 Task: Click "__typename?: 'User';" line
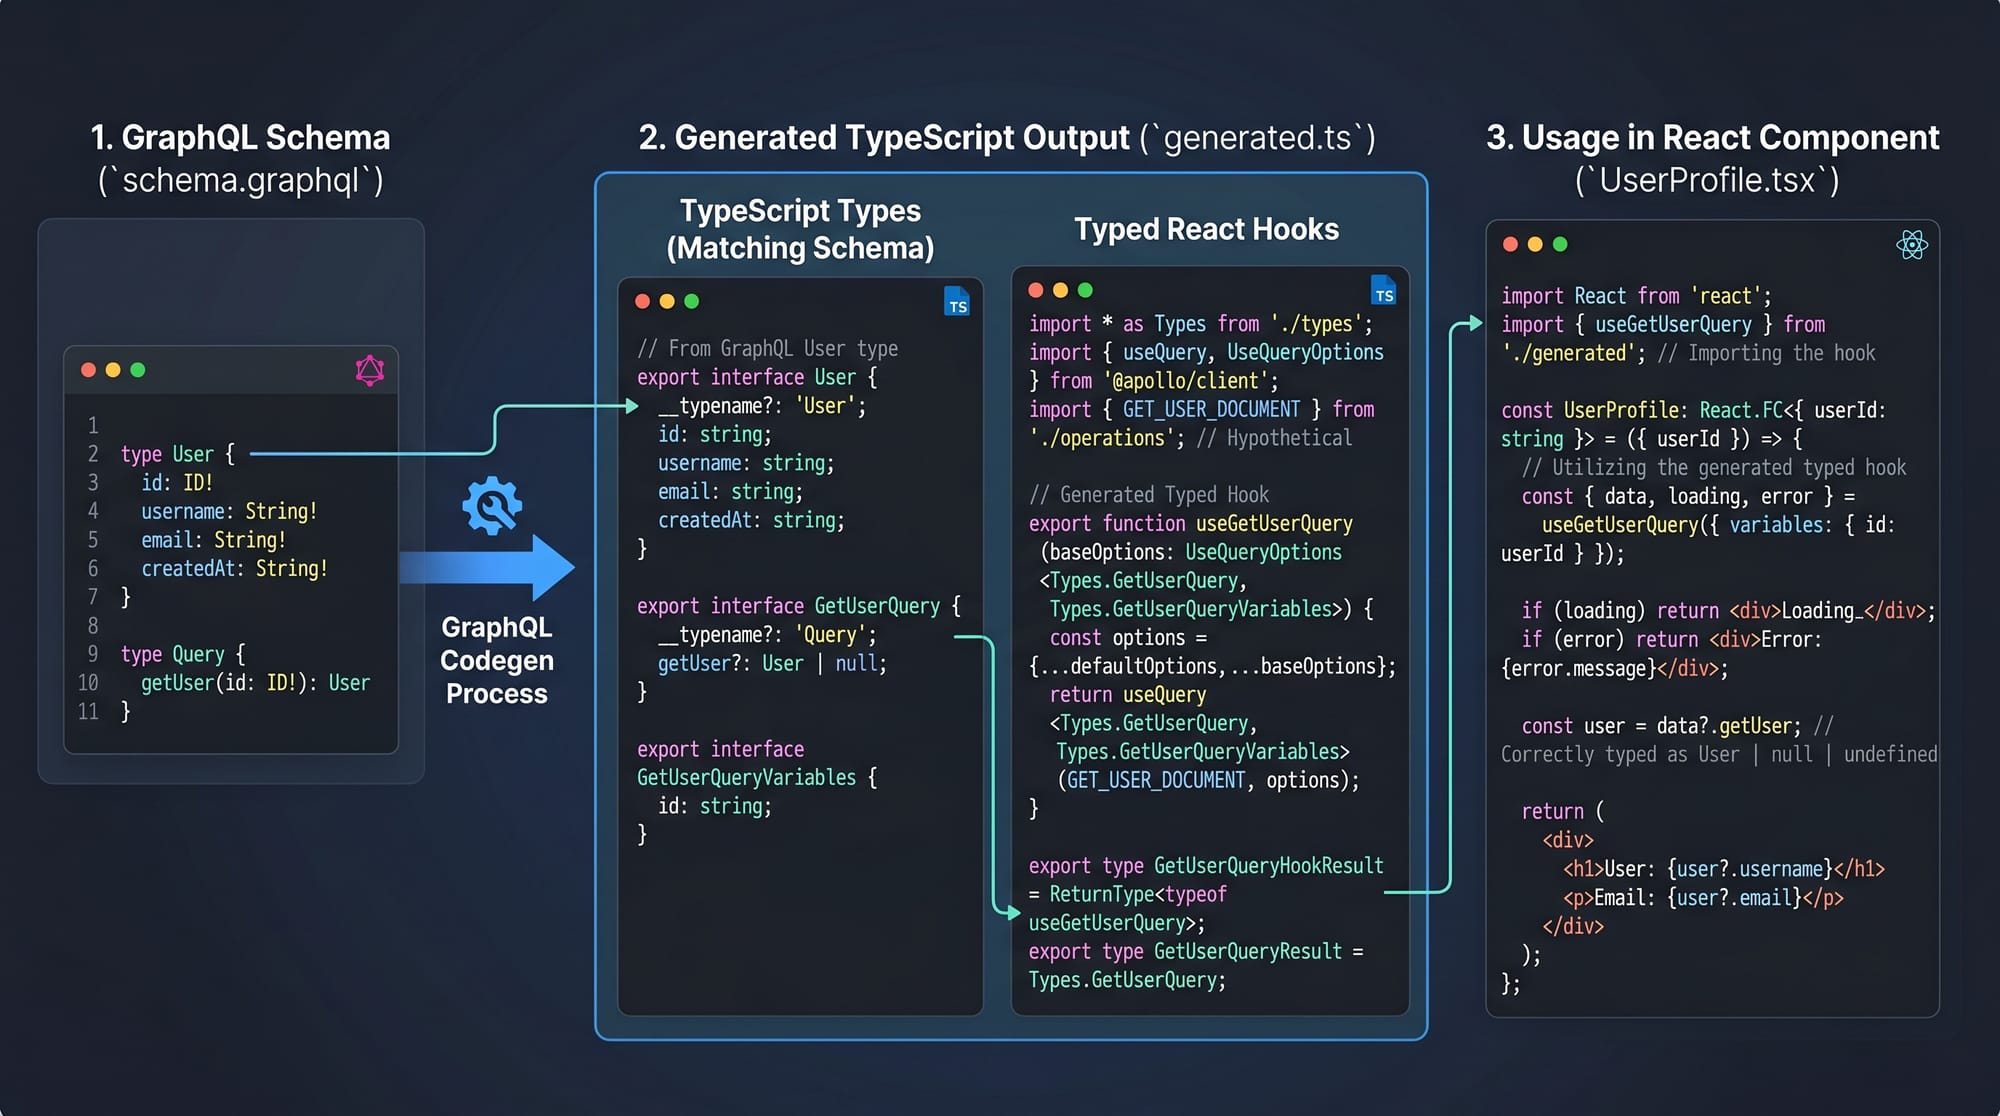click(x=762, y=406)
